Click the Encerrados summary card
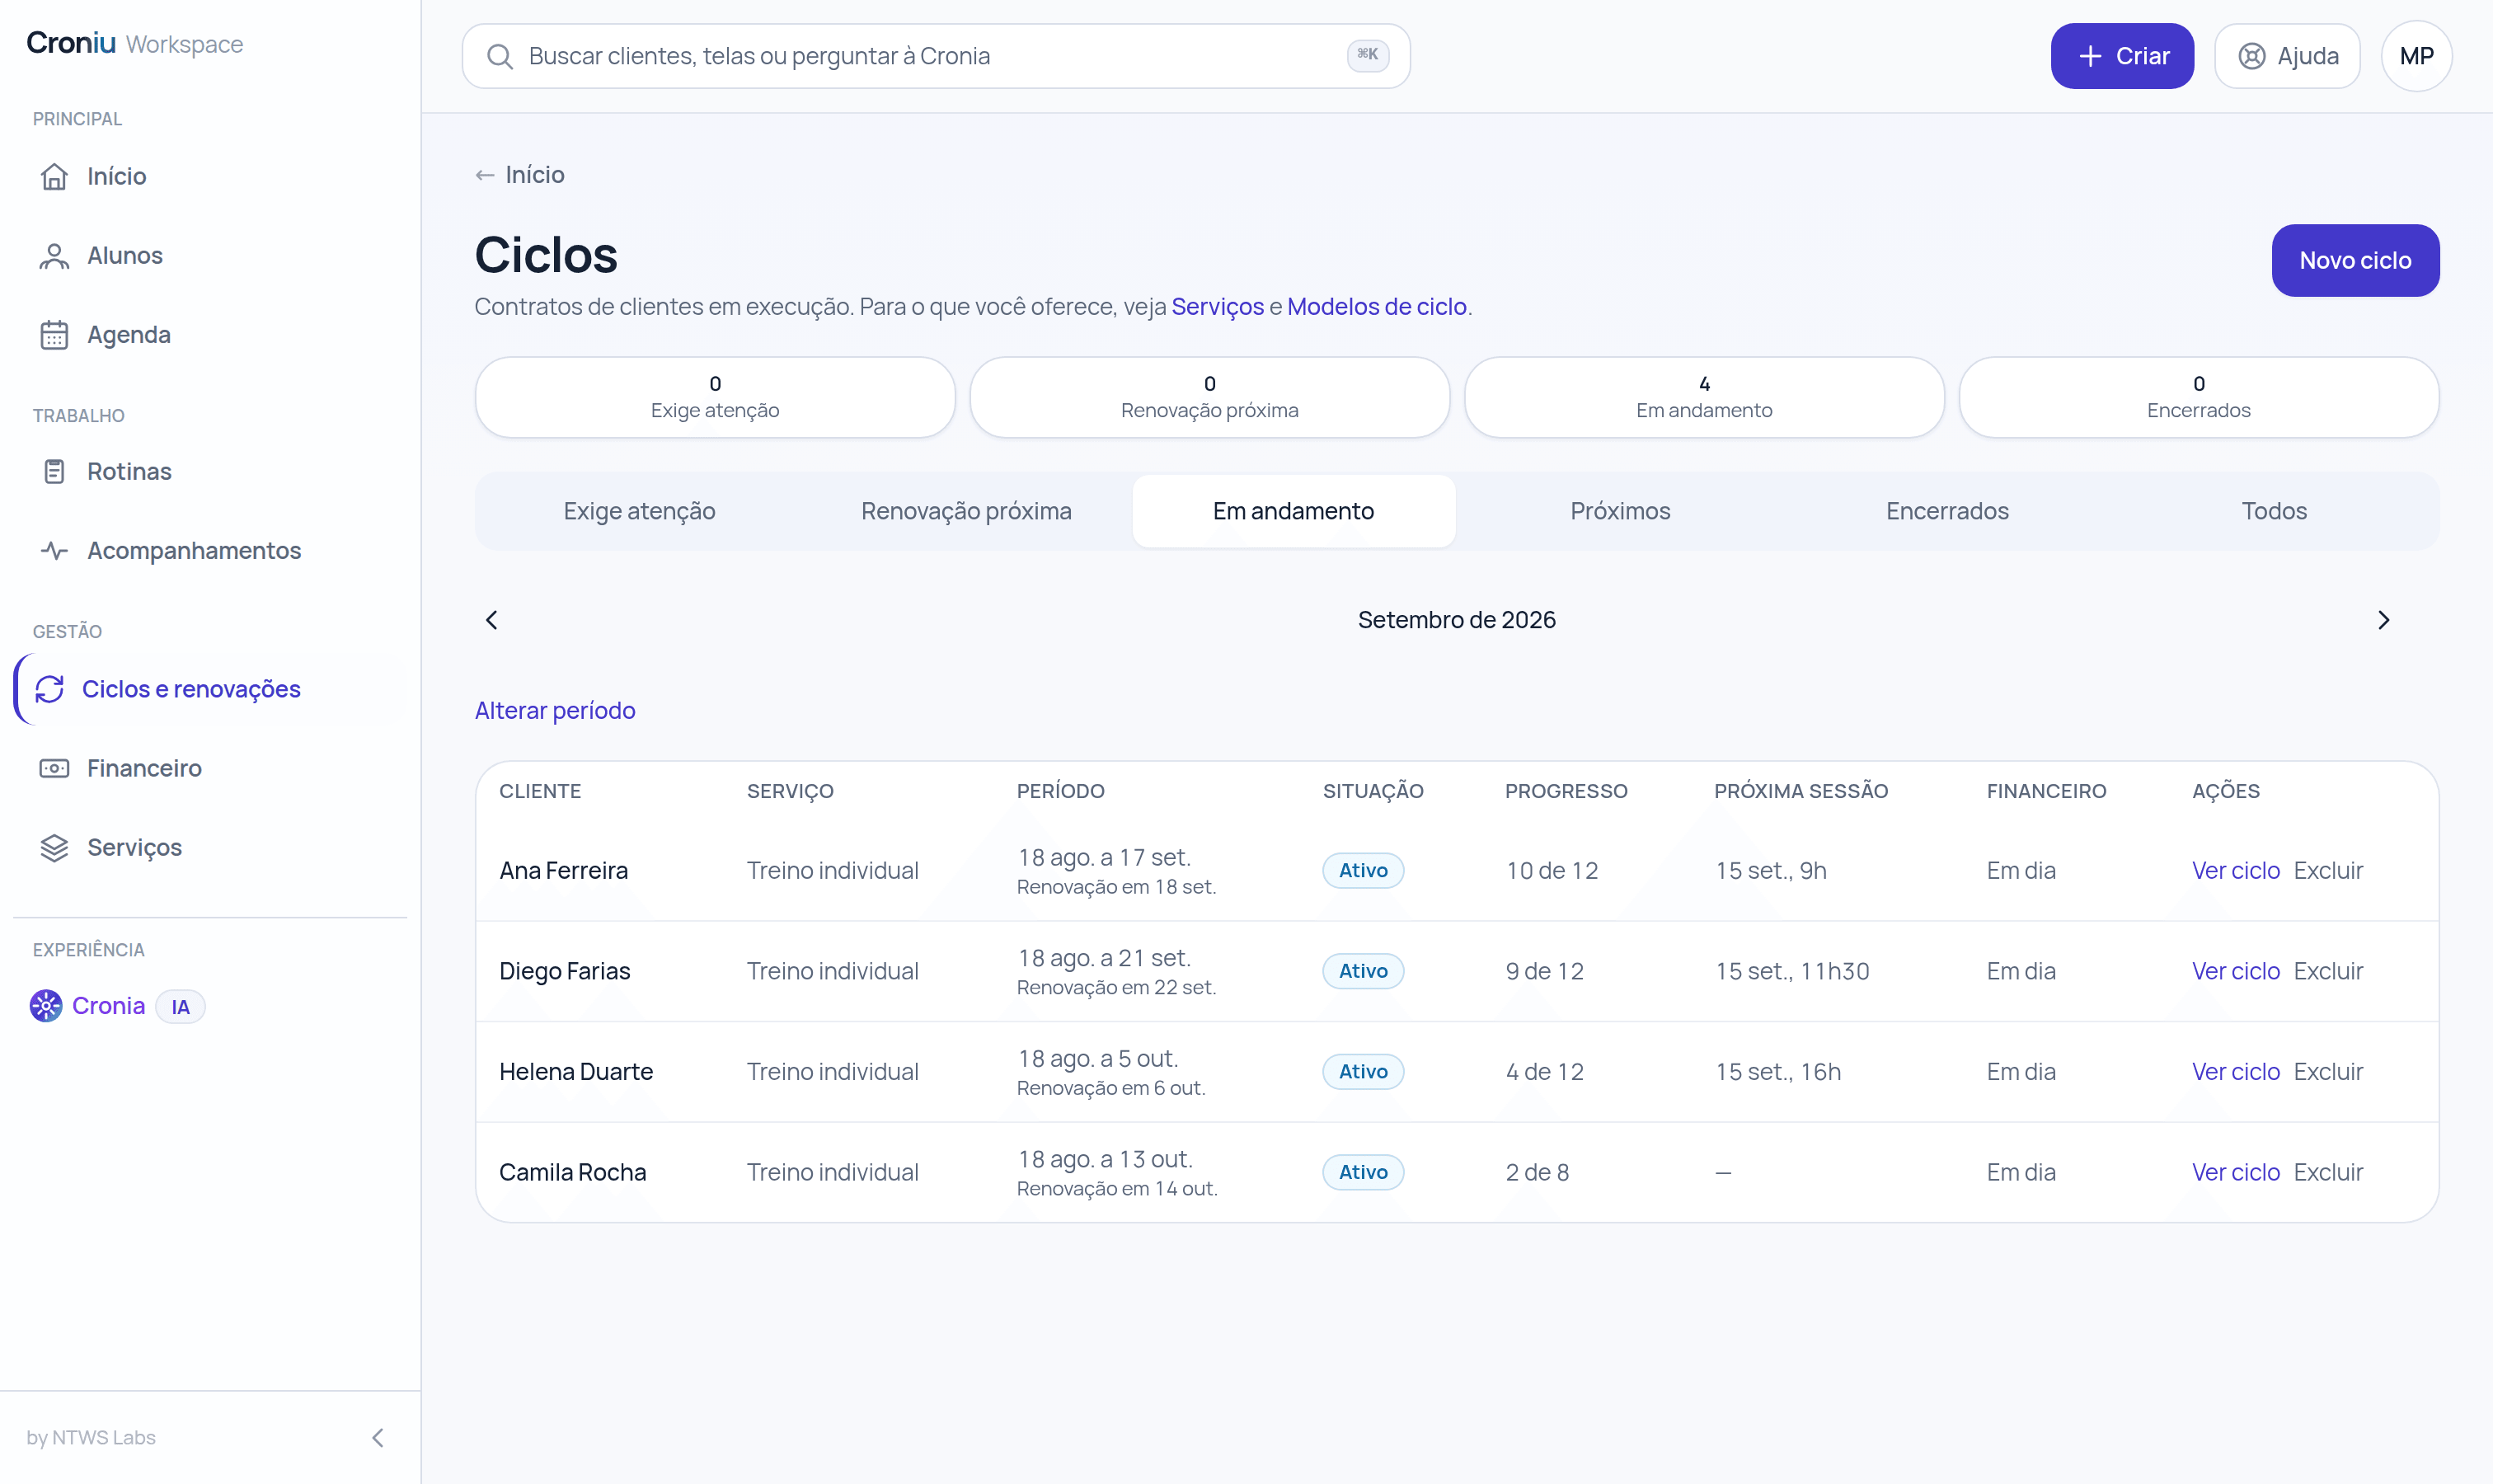This screenshot has height=1484, width=2493. click(x=2198, y=397)
